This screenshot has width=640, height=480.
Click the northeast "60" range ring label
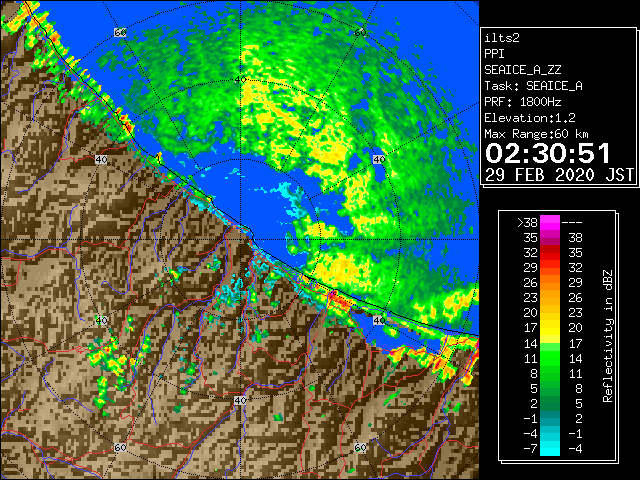tap(360, 32)
